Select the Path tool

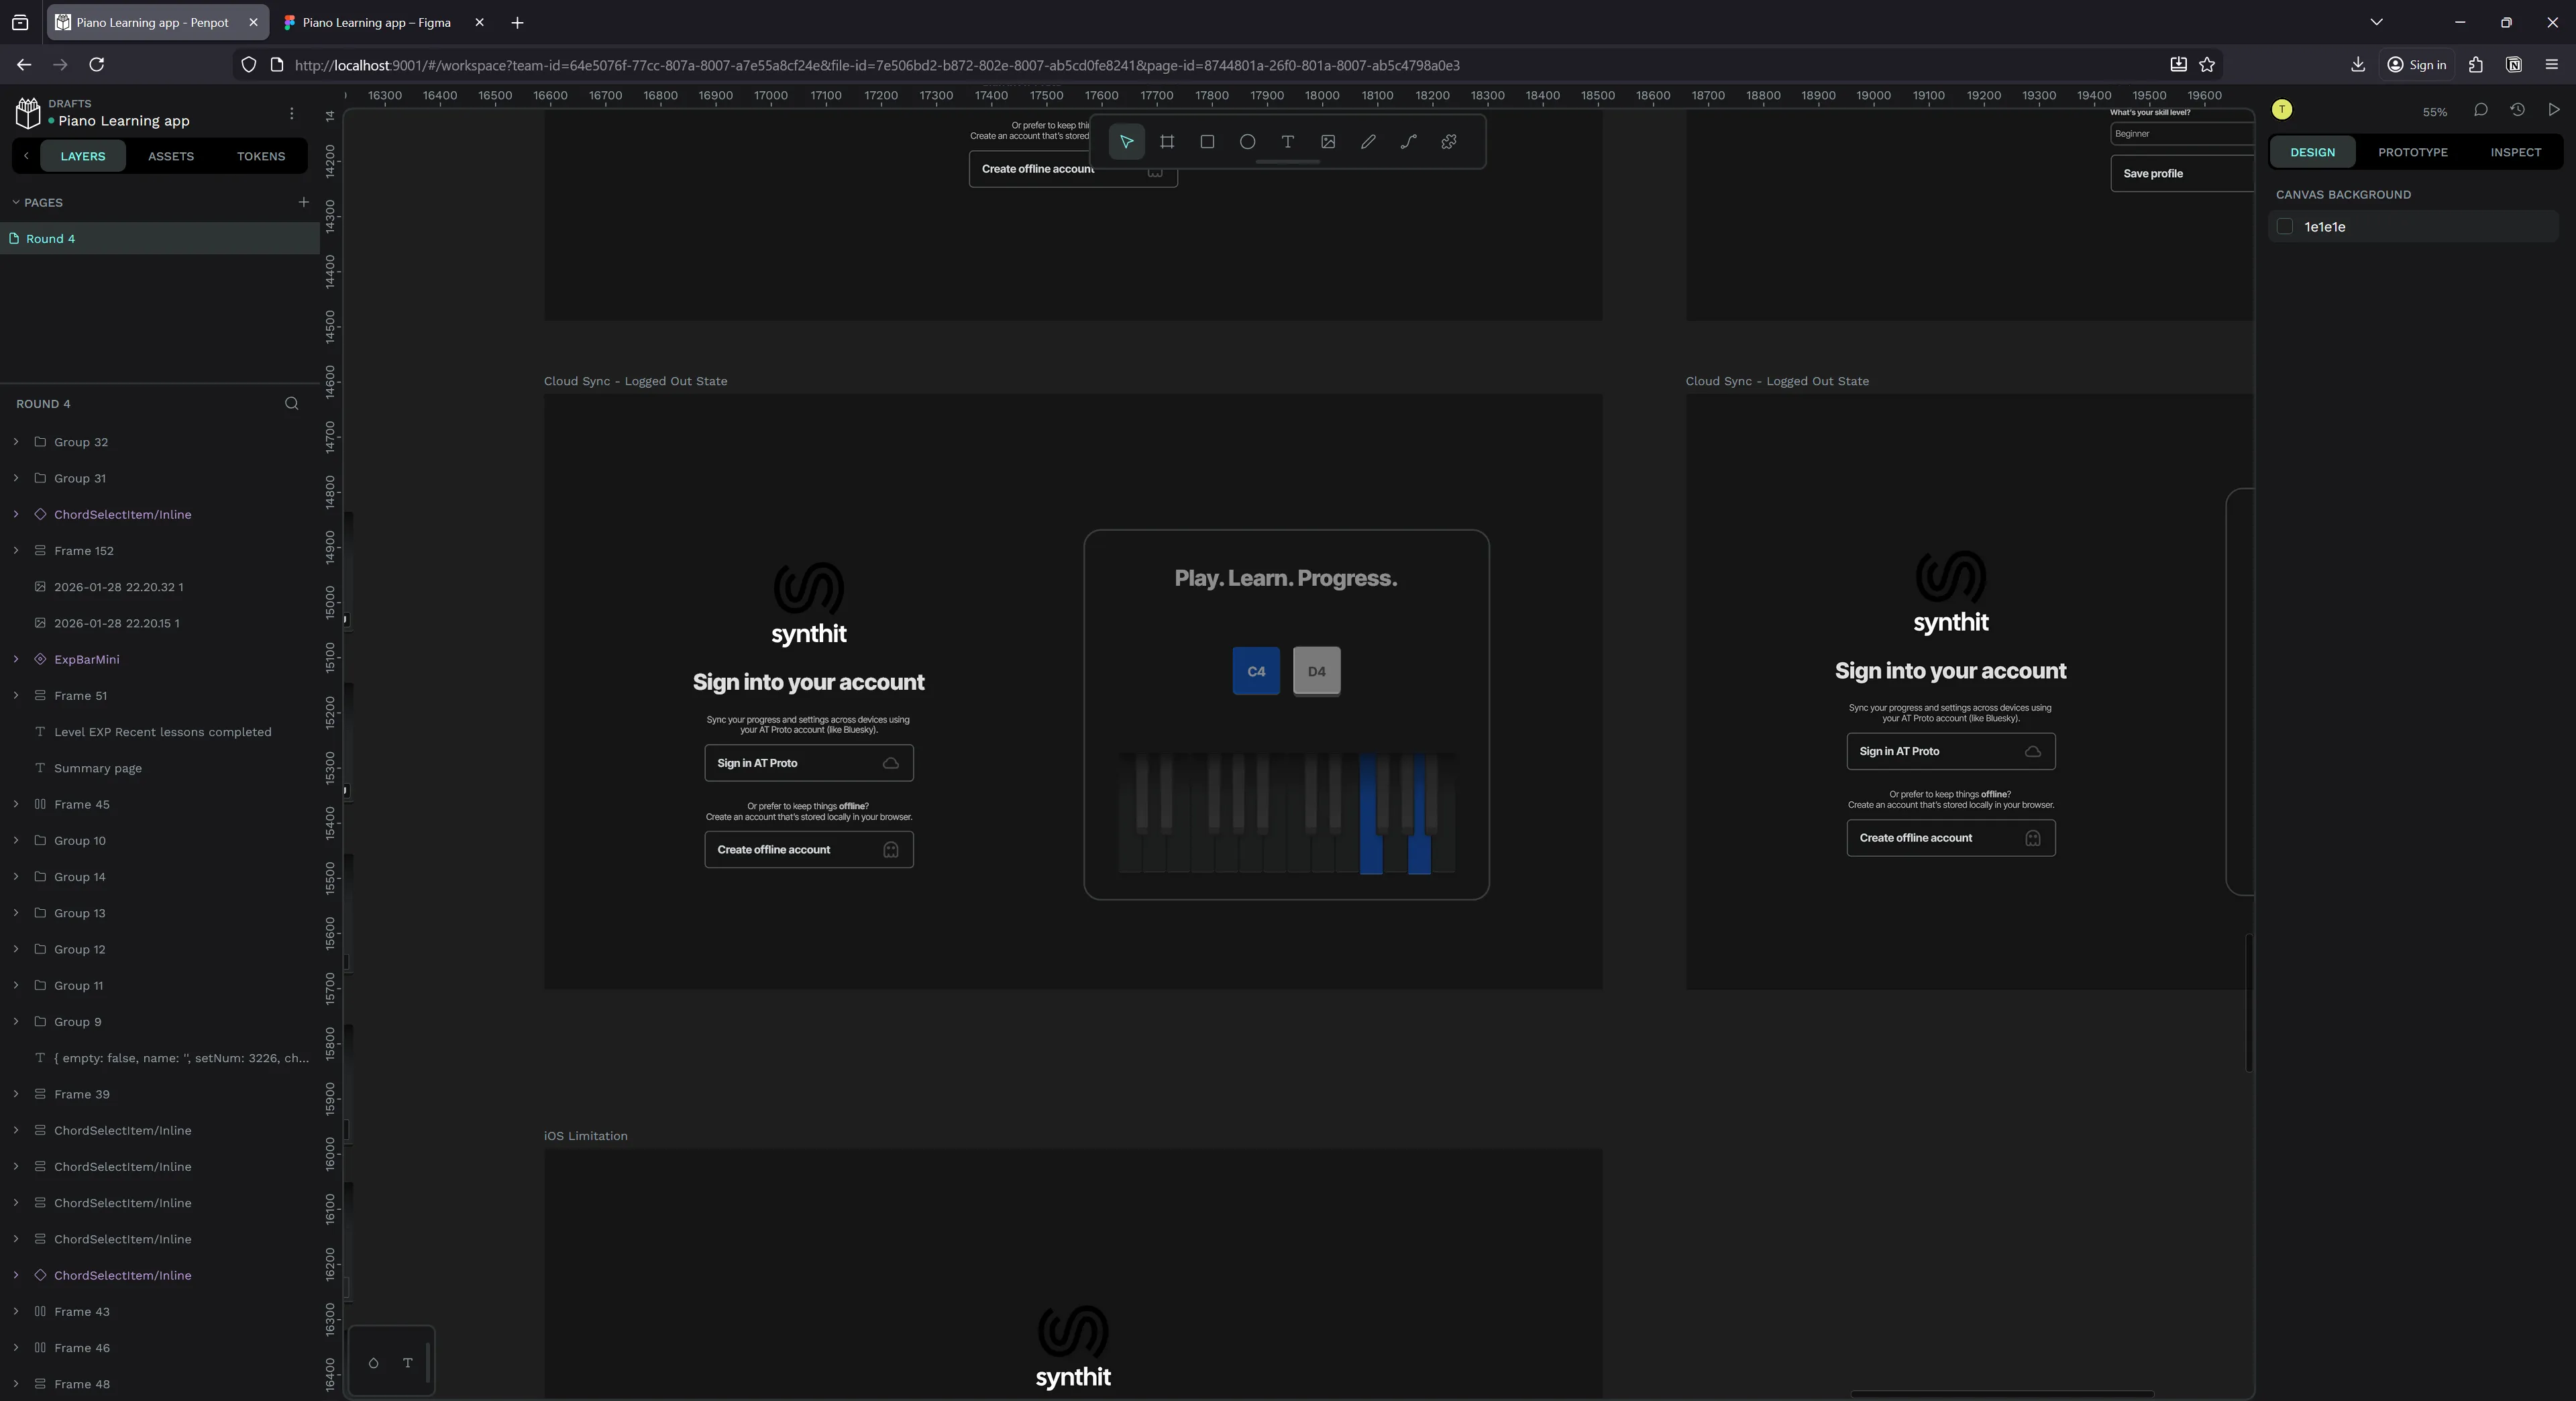click(x=1408, y=142)
